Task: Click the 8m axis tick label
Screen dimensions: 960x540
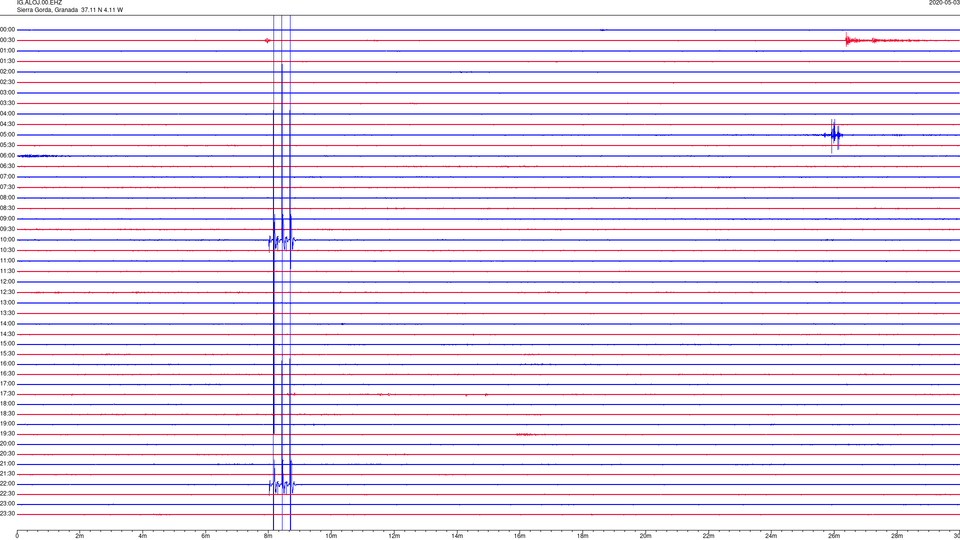Action: tap(268, 536)
